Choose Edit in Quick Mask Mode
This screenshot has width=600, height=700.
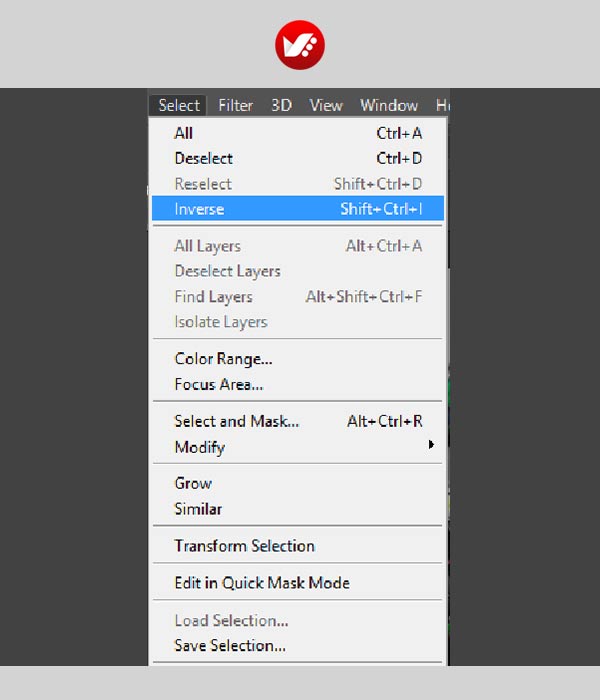(x=298, y=583)
